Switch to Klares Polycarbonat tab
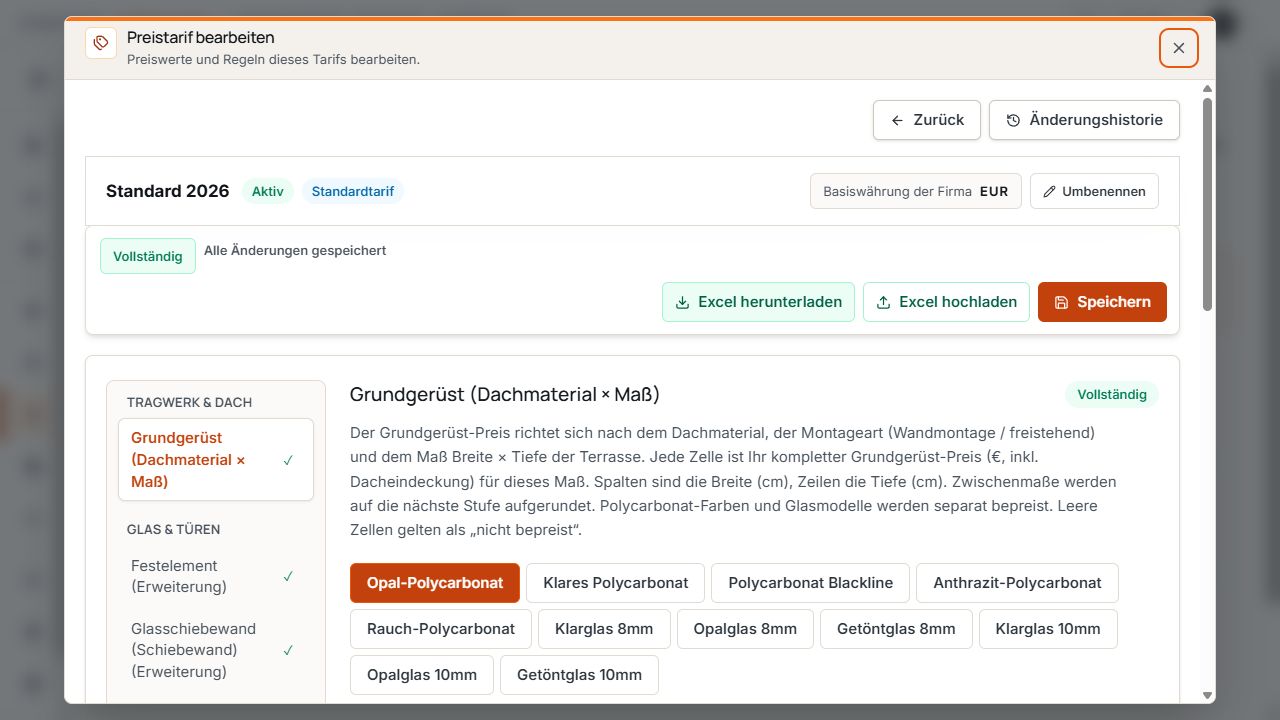This screenshot has height=720, width=1280. coord(615,583)
